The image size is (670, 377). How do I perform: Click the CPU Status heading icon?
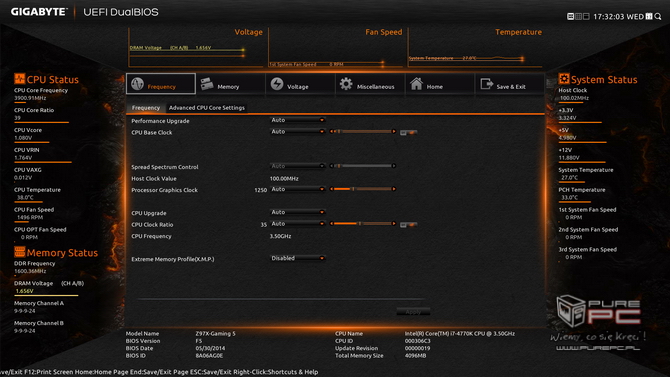[x=19, y=79]
